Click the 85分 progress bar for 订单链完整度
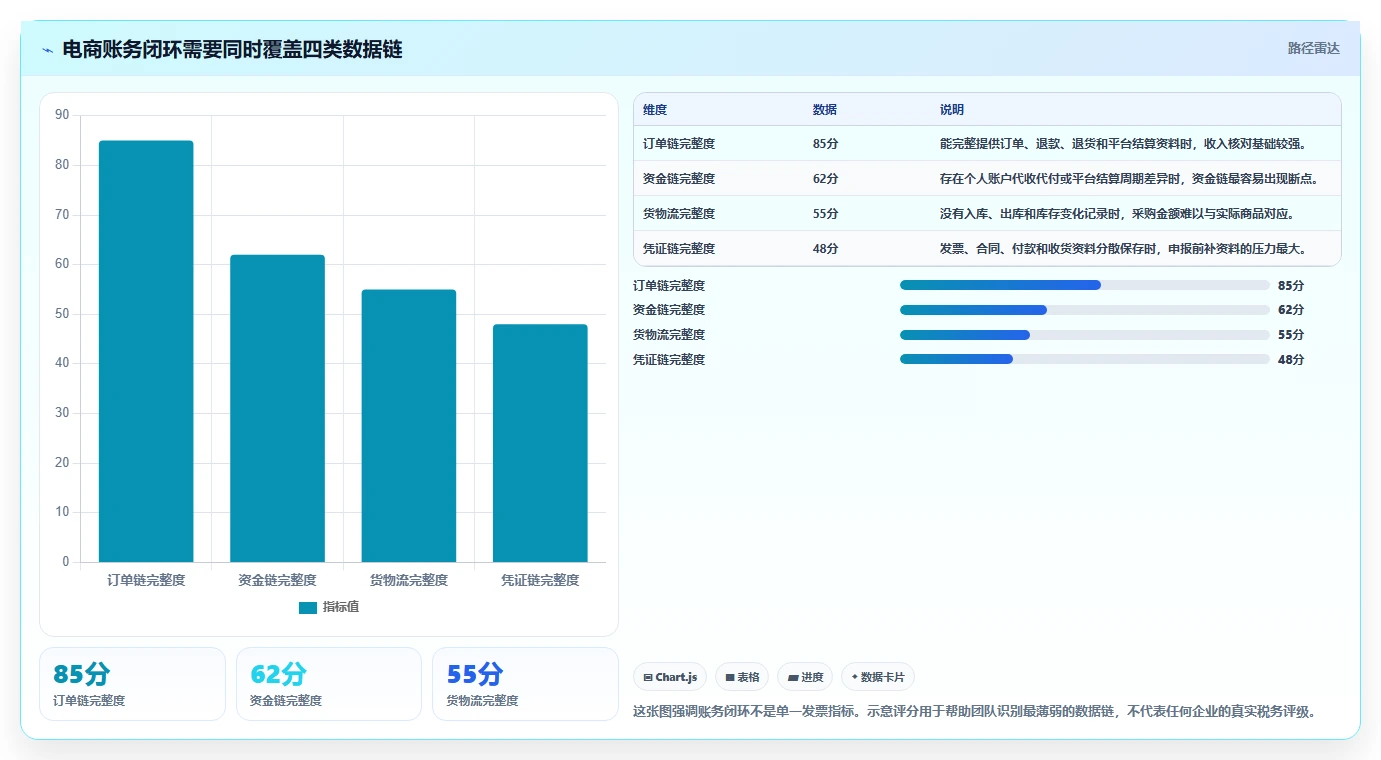Image resolution: width=1381 pixels, height=760 pixels. 1085,285
